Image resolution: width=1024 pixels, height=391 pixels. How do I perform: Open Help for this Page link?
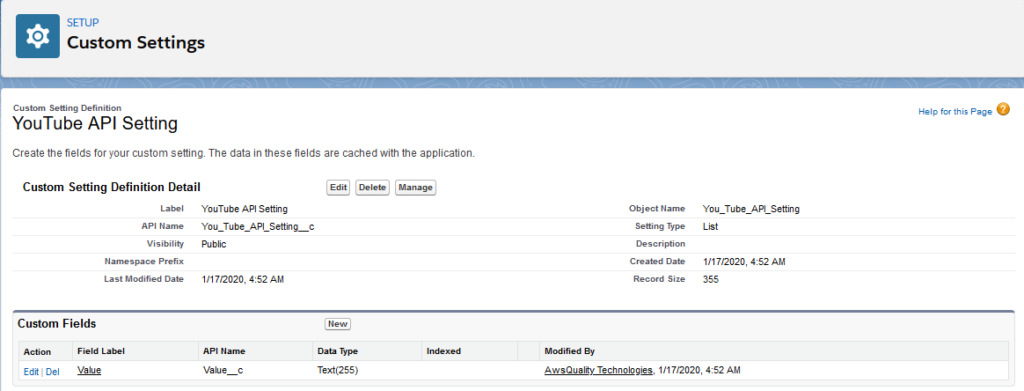955,112
